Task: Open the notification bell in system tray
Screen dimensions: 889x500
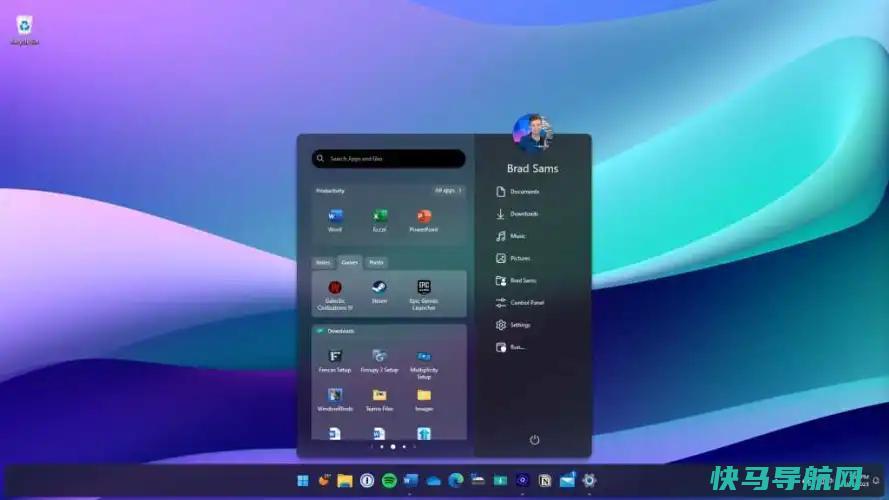Action: point(876,481)
